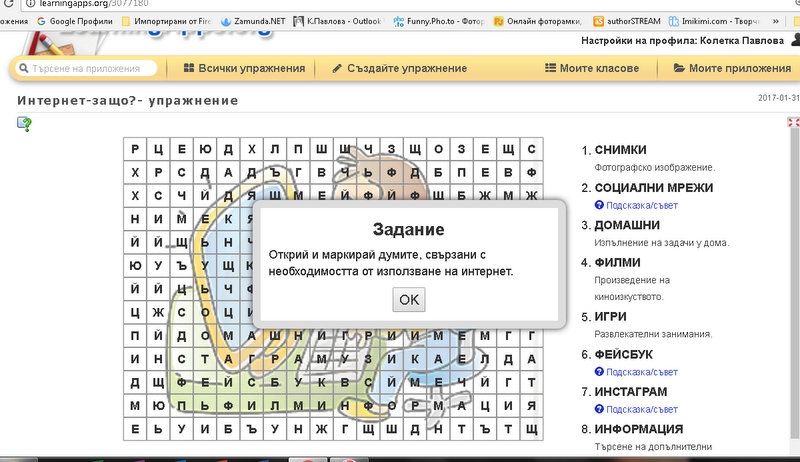Select word ФИЛМИ in the list
The width and height of the screenshot is (800, 462).
[x=617, y=263]
